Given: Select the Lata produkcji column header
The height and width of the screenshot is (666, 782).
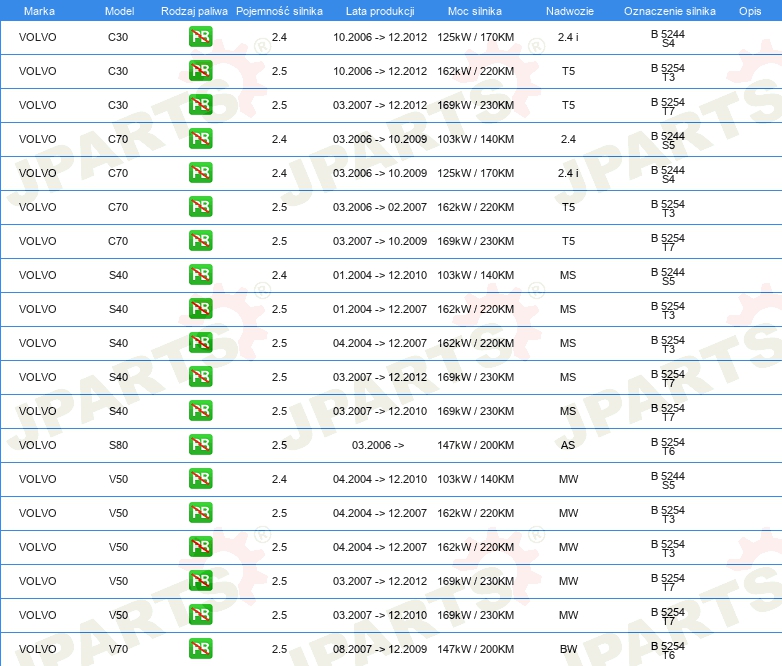Looking at the screenshot, I should [380, 11].
